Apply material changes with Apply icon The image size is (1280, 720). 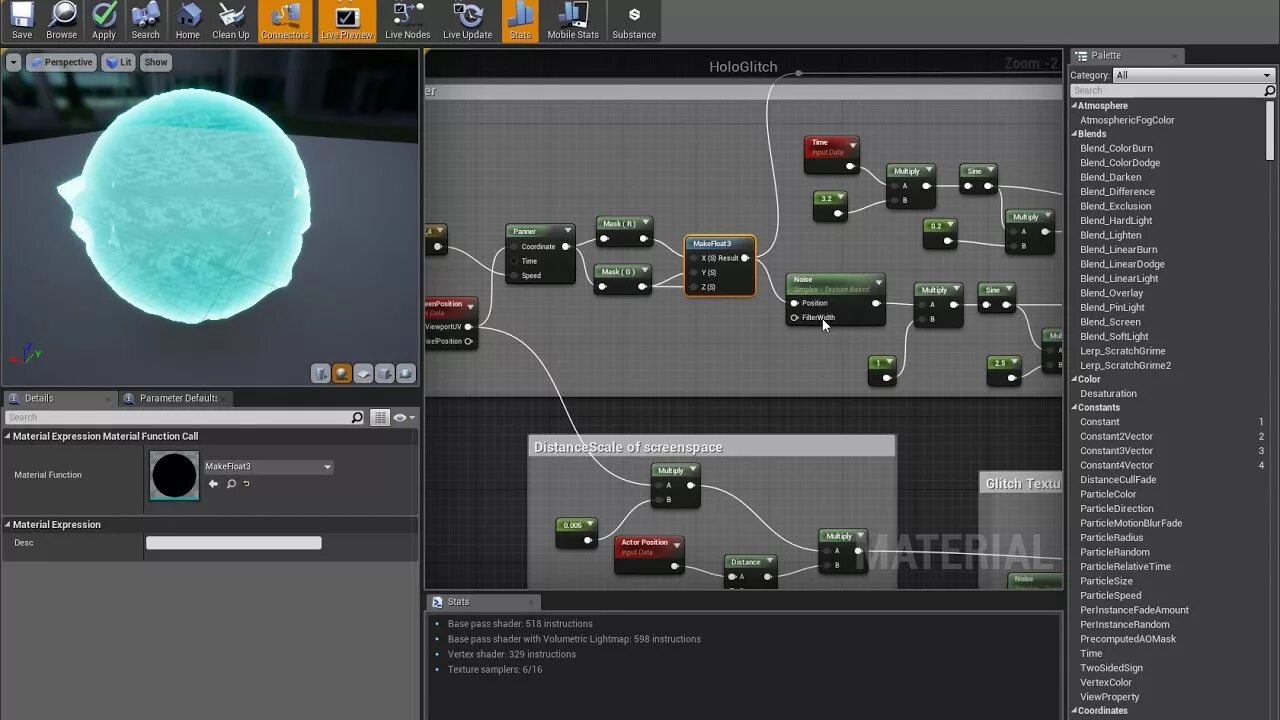tap(104, 21)
